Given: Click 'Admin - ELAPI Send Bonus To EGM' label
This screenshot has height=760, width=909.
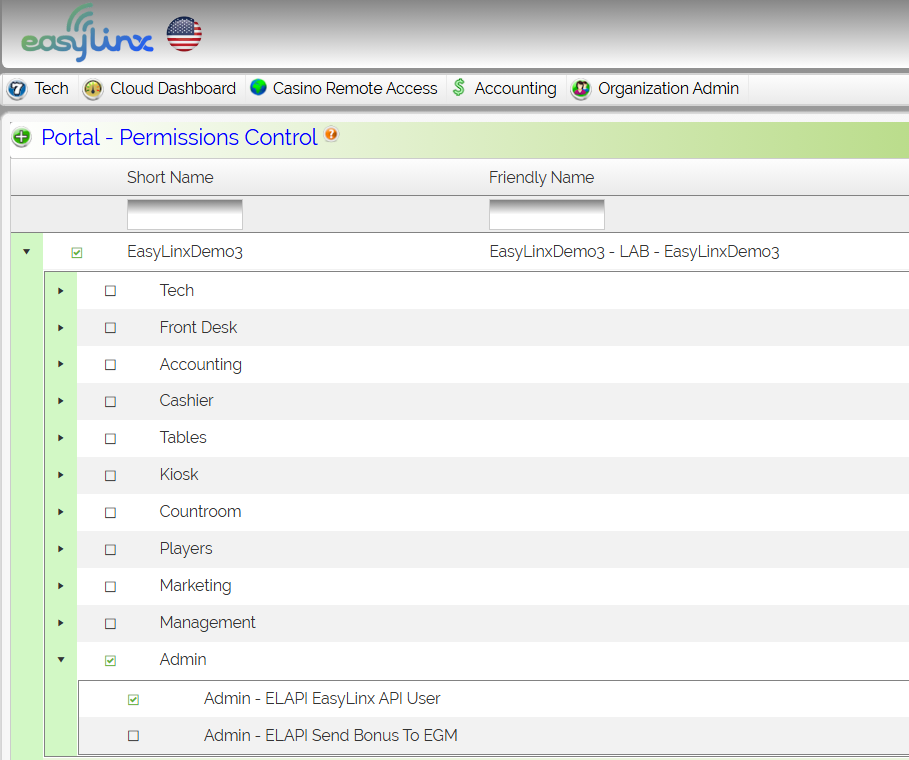Looking at the screenshot, I should tap(331, 736).
